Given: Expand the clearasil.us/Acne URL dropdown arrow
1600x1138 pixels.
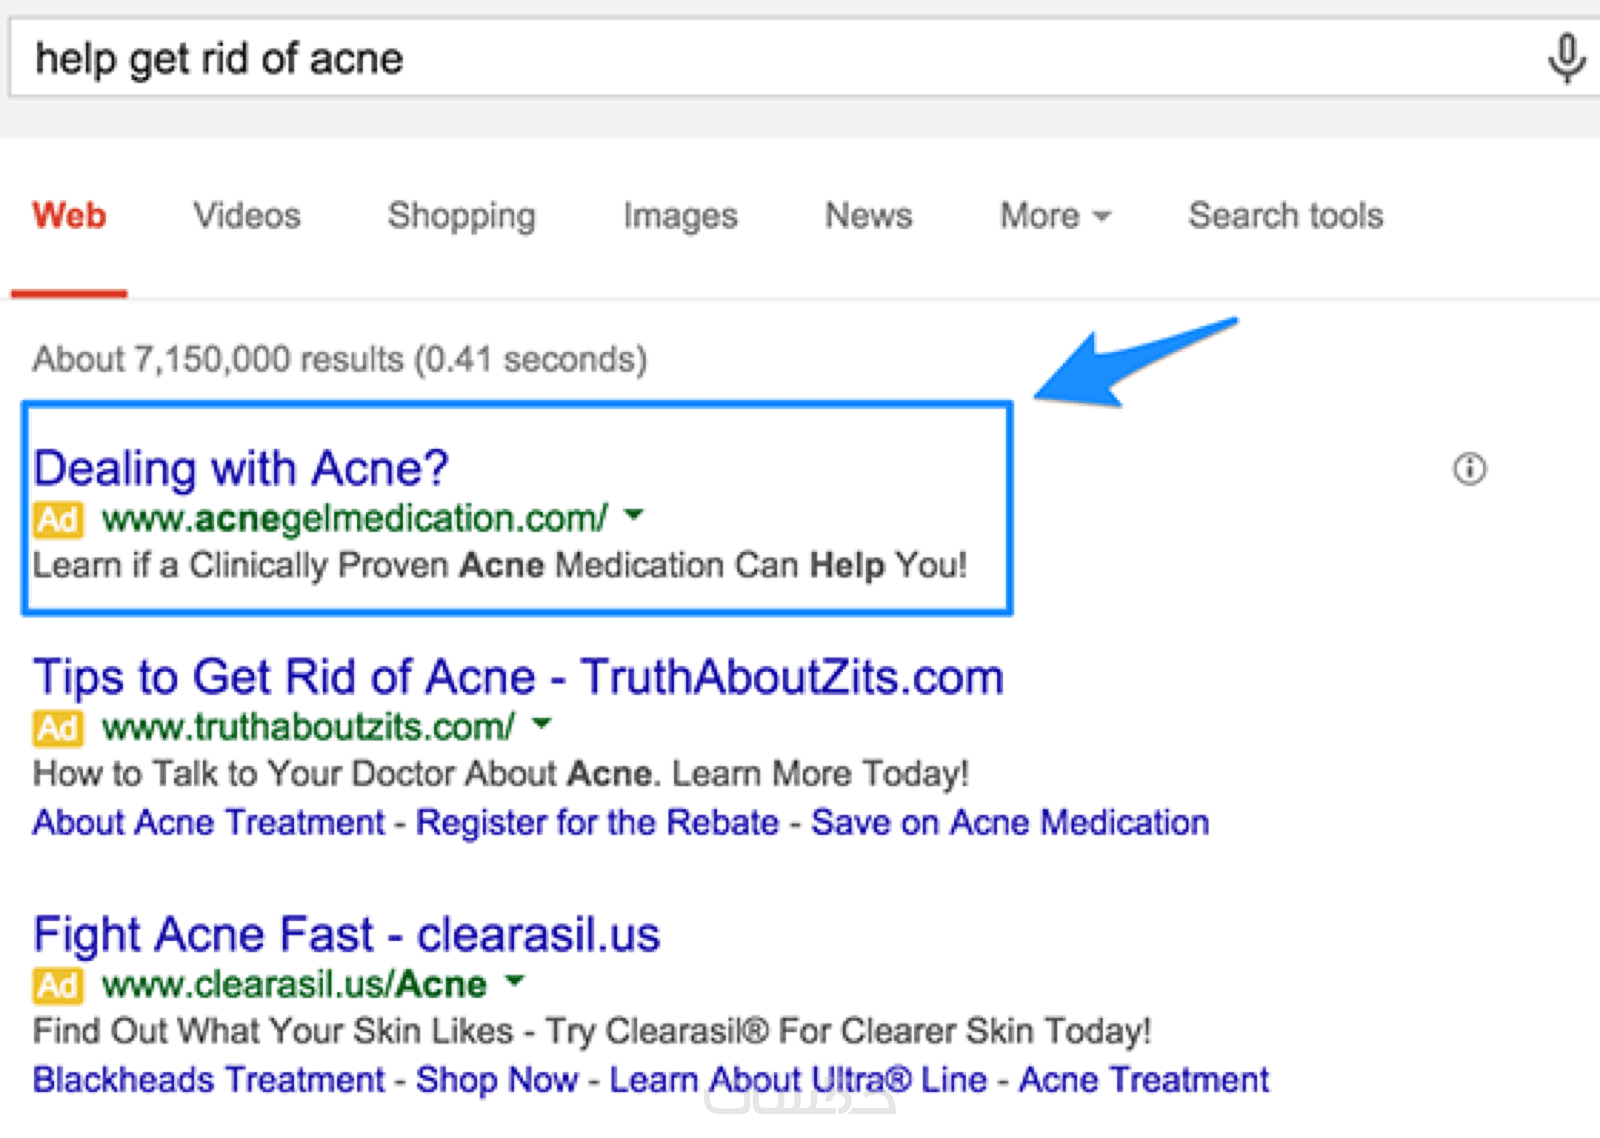Looking at the screenshot, I should coord(514,981).
